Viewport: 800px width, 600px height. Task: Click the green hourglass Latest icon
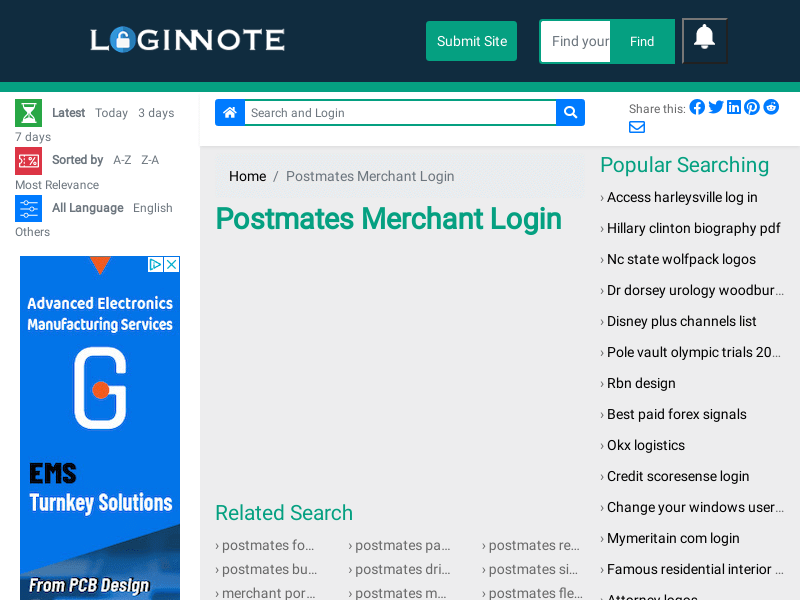pos(29,113)
